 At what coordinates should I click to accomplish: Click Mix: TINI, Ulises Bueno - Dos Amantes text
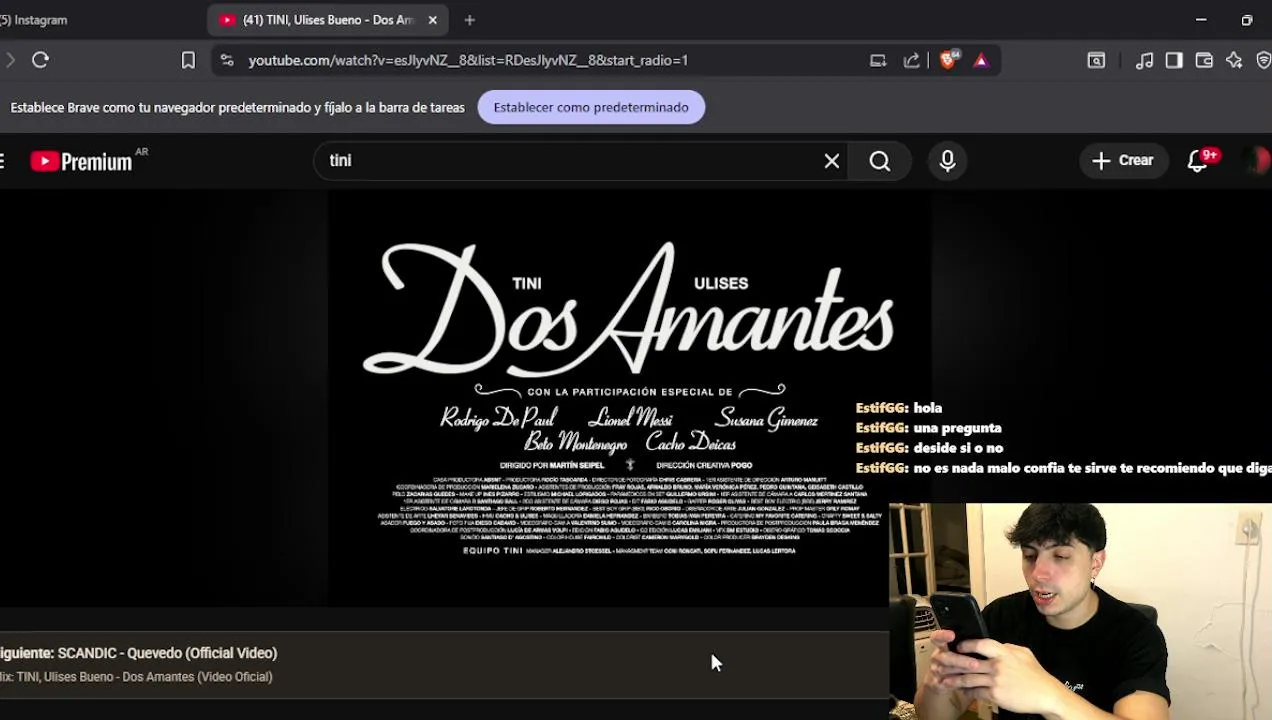coord(136,677)
